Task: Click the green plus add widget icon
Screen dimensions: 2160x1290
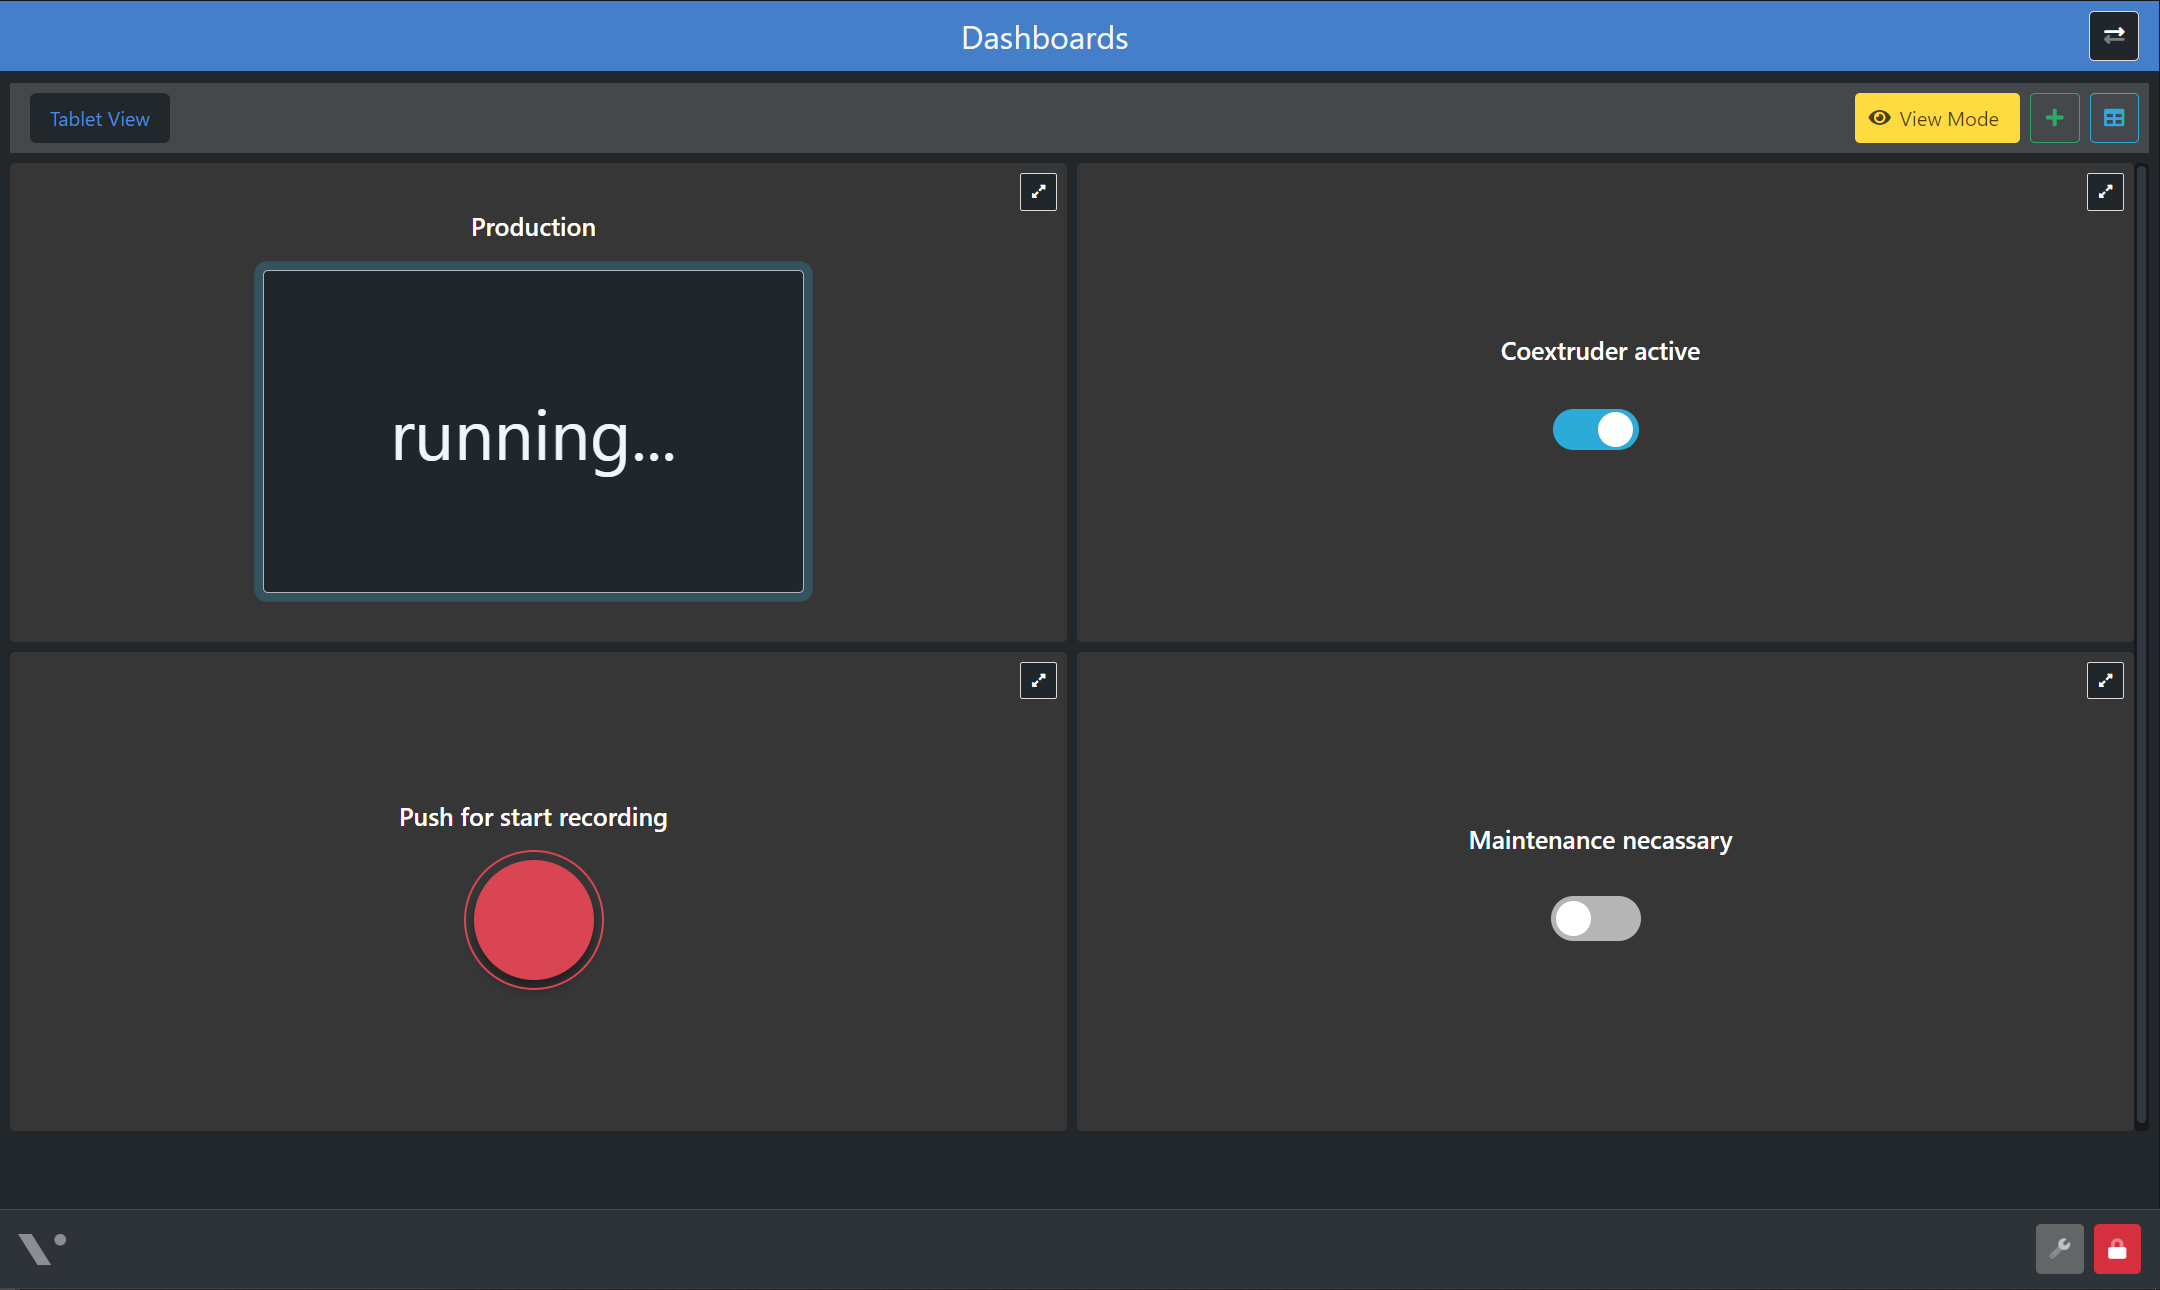Action: coord(2054,118)
